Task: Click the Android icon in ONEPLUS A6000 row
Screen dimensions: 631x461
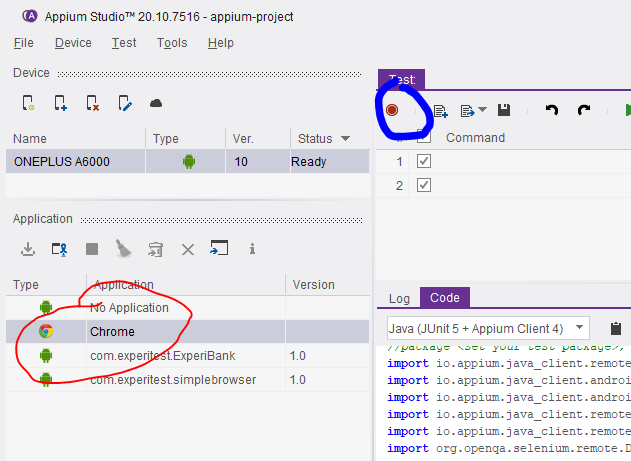Action: coord(189,162)
